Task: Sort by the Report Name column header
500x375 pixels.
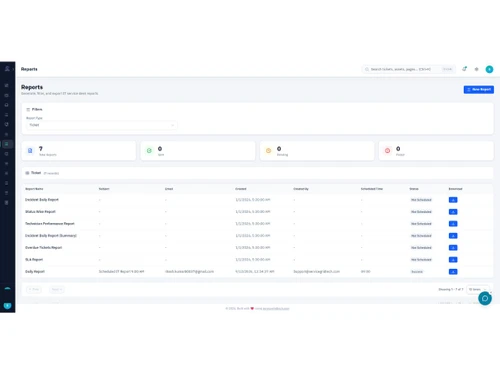Action: tap(34, 189)
